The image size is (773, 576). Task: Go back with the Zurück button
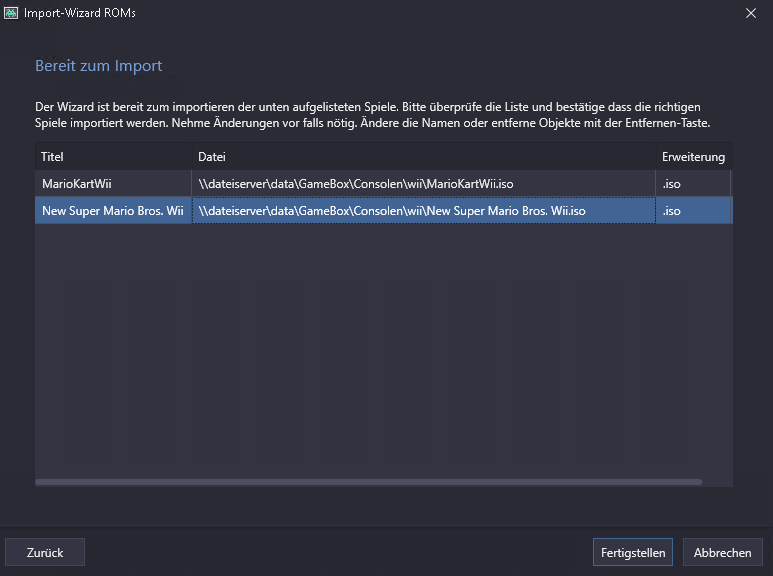45,552
